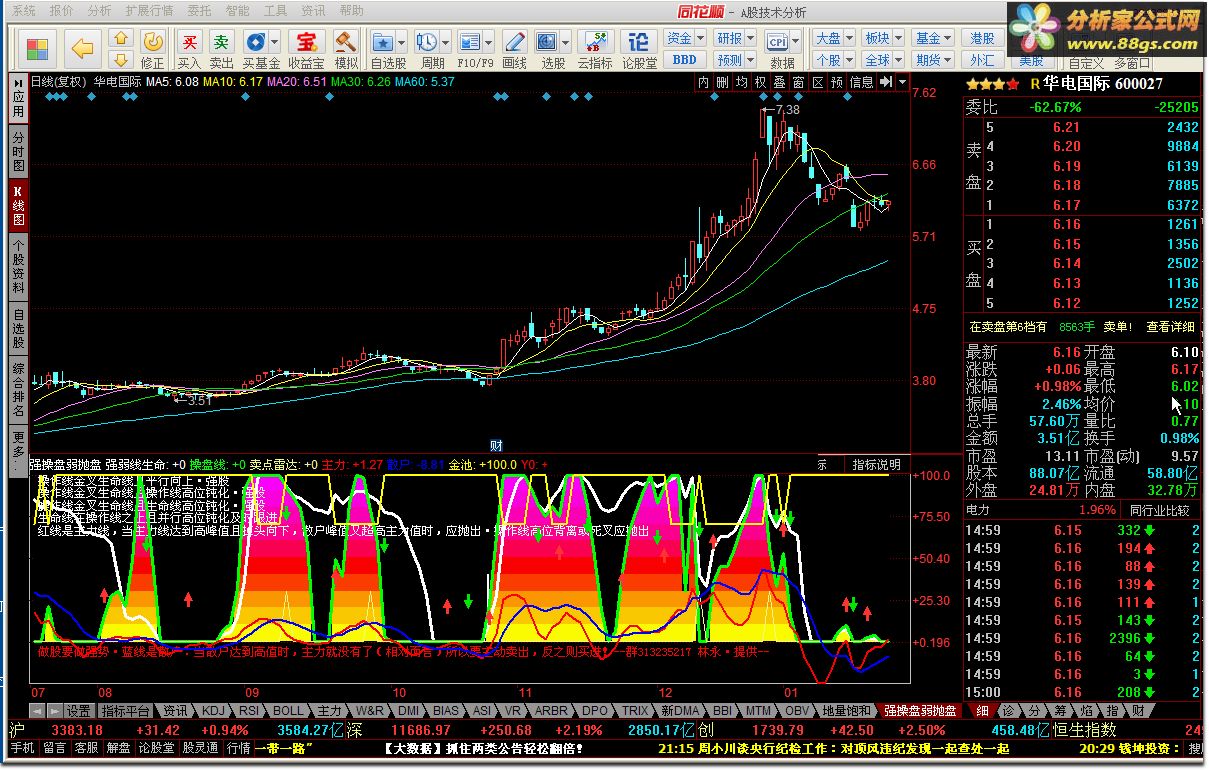This screenshot has height=770, width=1209.
Task: Toggle 窗 window option
Action: pyautogui.click(x=798, y=83)
